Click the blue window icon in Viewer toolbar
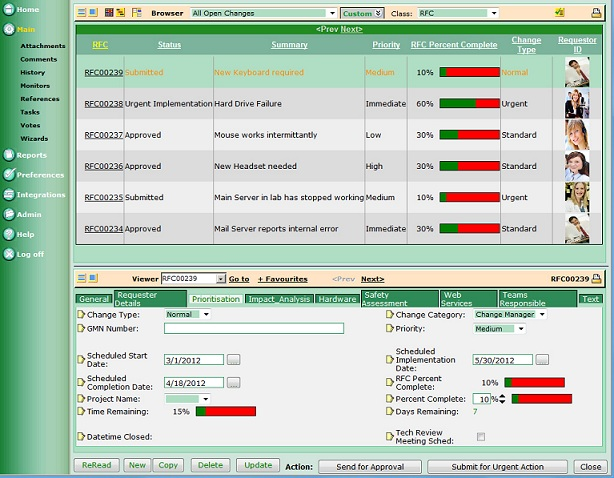Screen dimensions: 614x478 [93, 278]
